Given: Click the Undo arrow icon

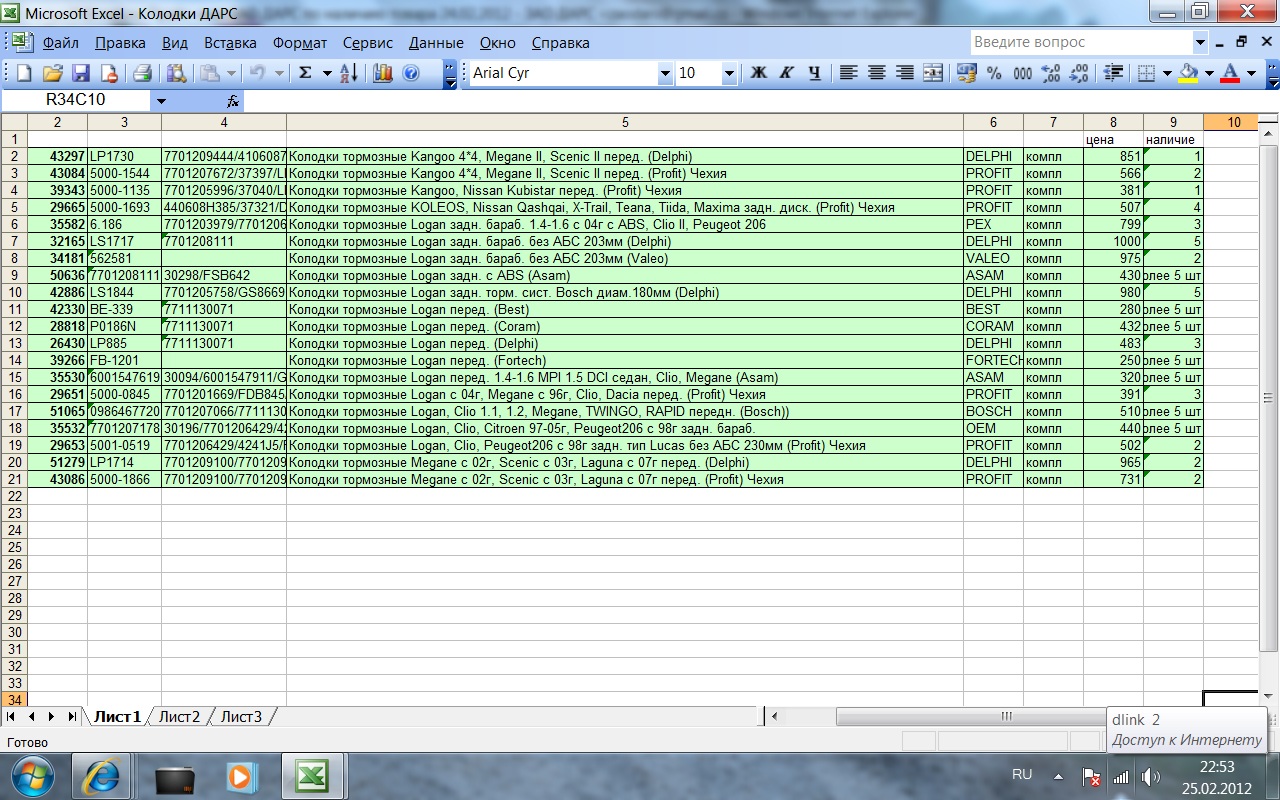Looking at the screenshot, I should 257,73.
